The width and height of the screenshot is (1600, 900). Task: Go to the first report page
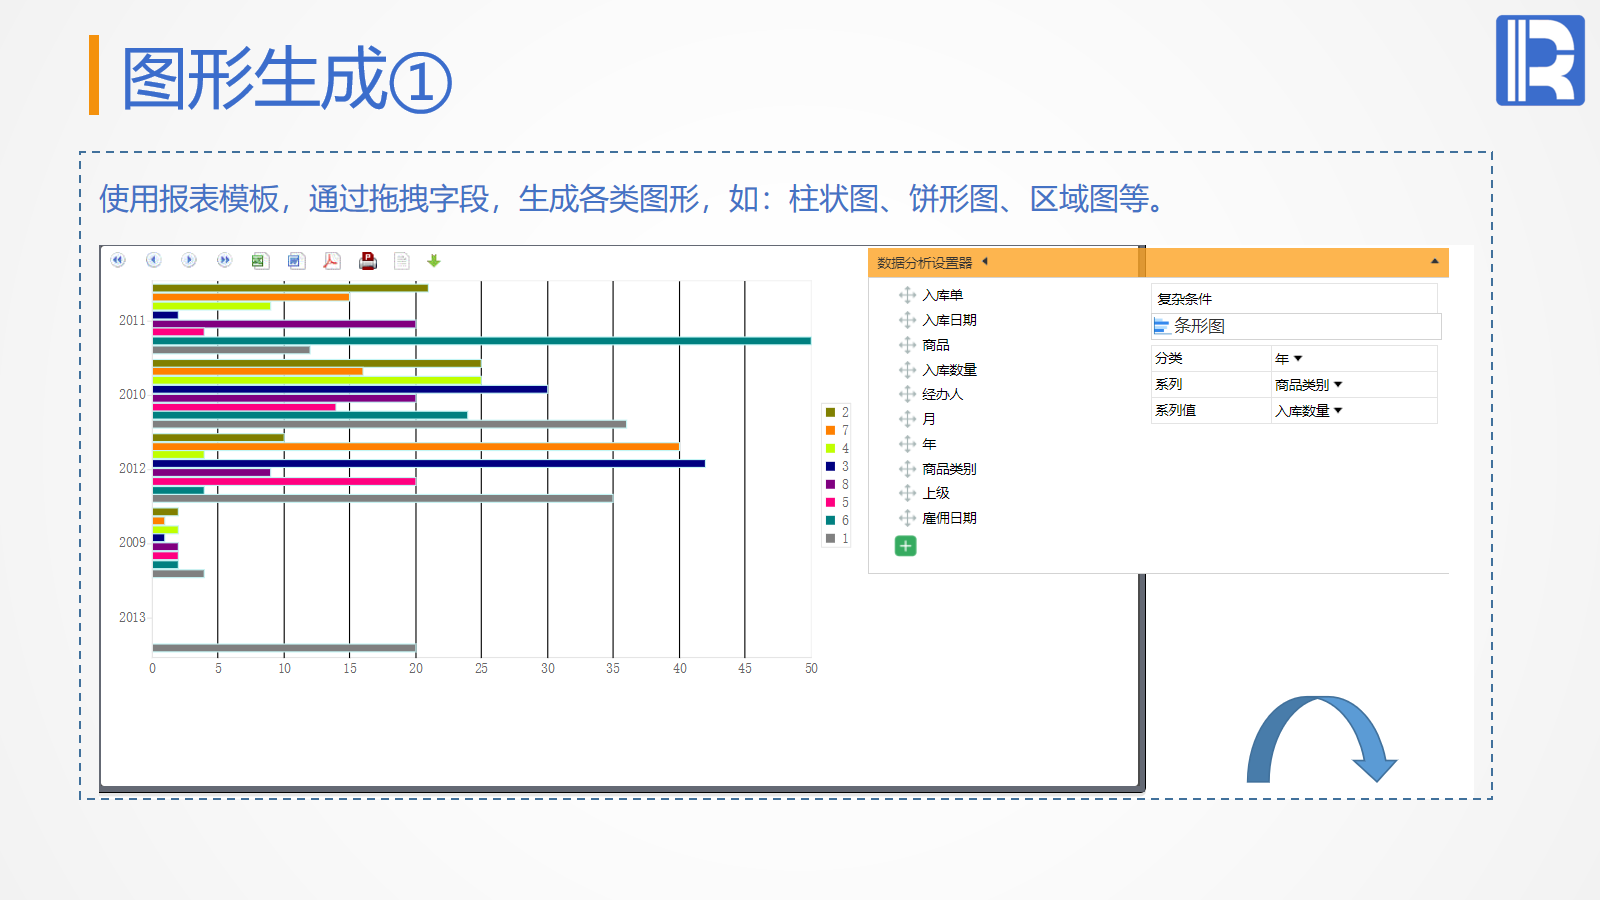[x=118, y=260]
